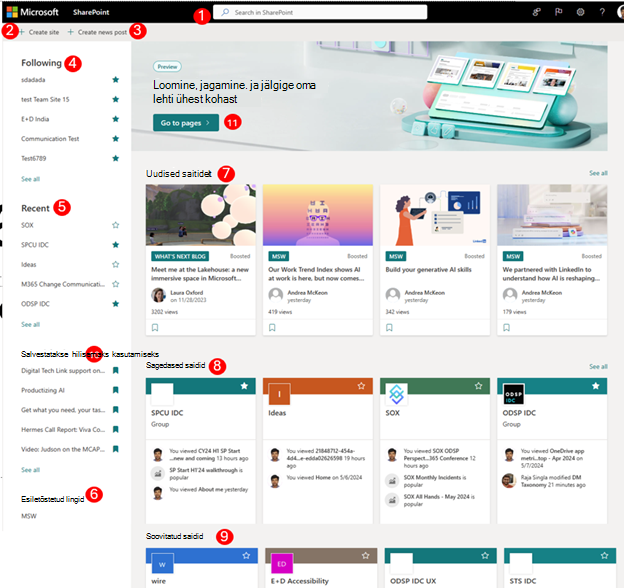Image resolution: width=624 pixels, height=588 pixels.
Task: Click Create news post
Action: pos(97,32)
